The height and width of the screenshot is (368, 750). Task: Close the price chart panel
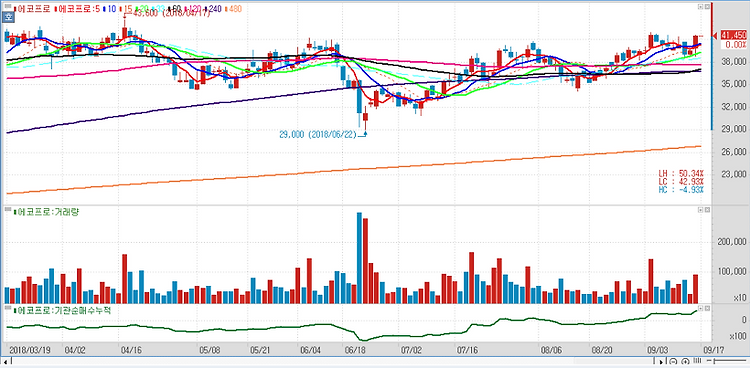click(707, 7)
